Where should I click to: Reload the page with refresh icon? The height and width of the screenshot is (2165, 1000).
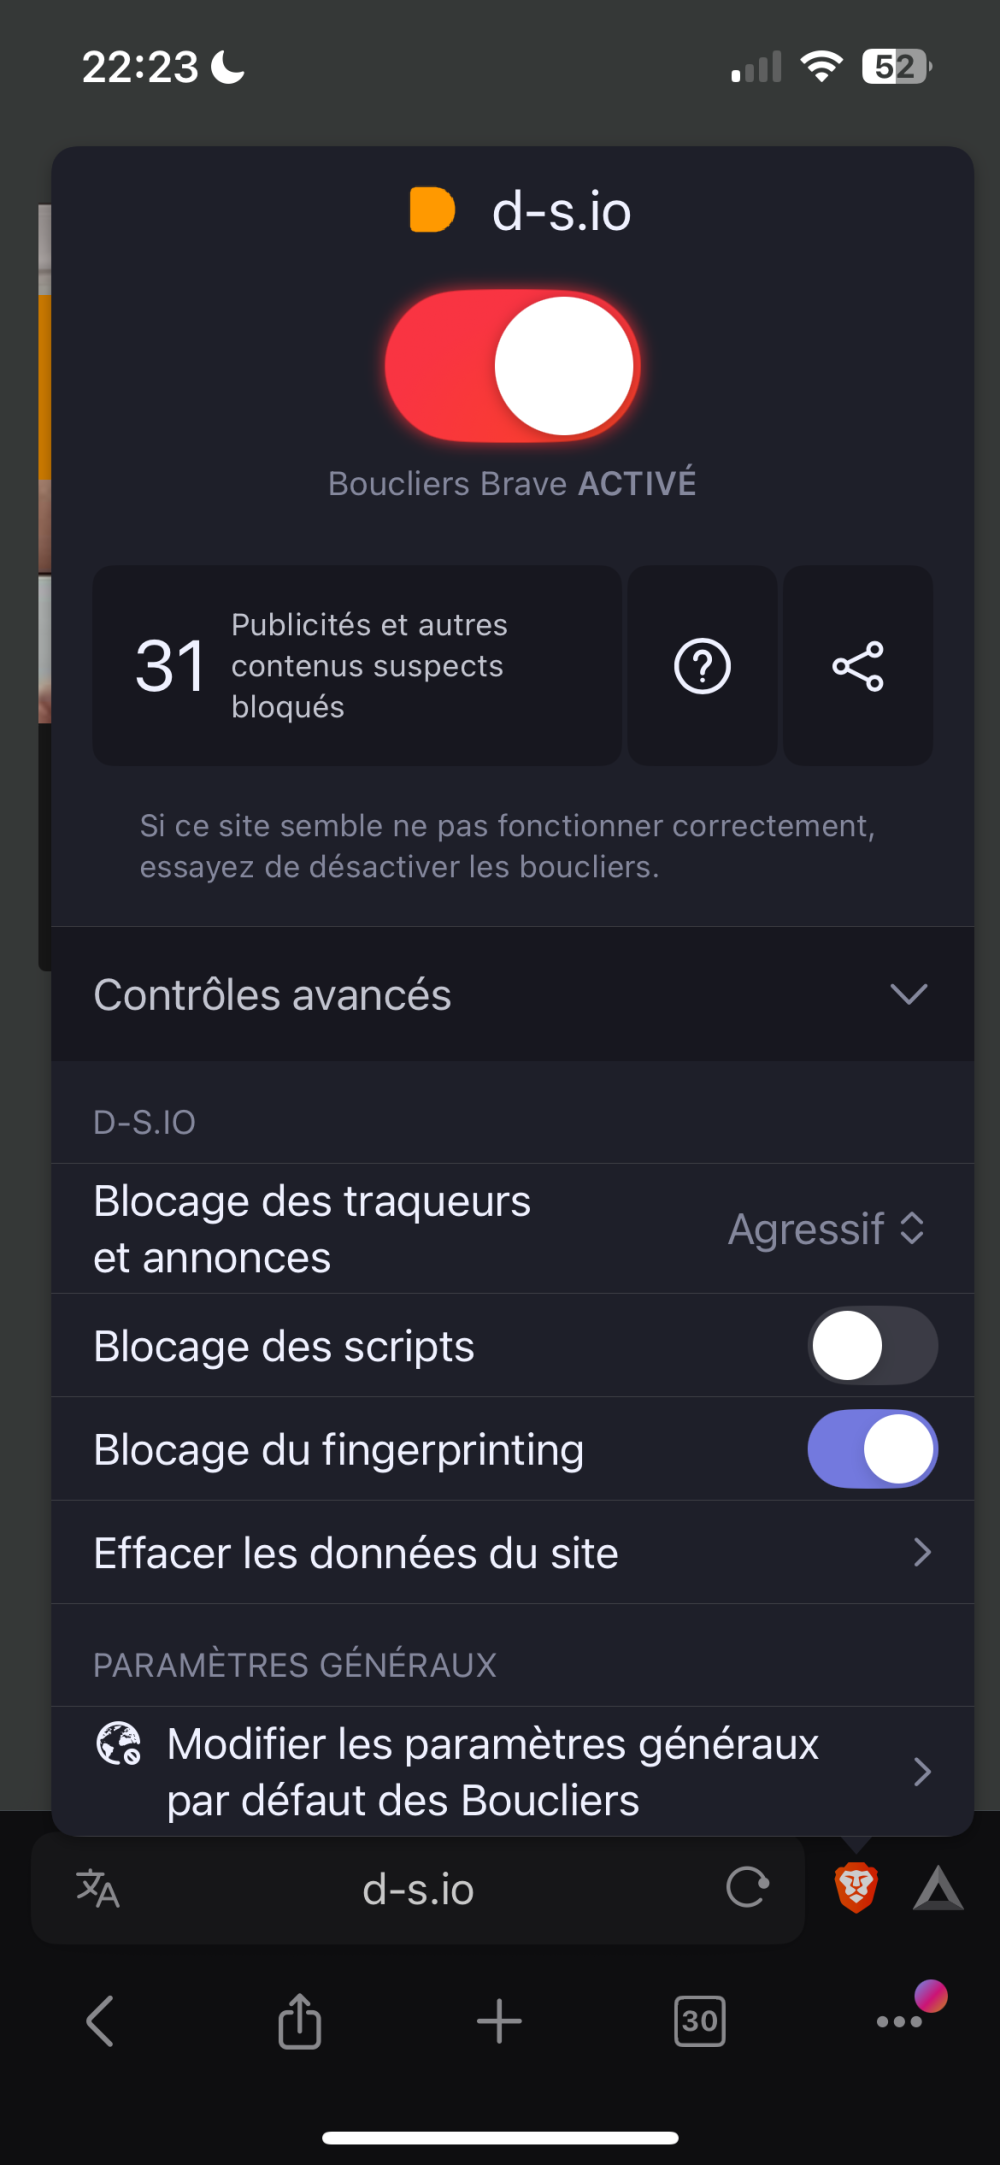(747, 1888)
